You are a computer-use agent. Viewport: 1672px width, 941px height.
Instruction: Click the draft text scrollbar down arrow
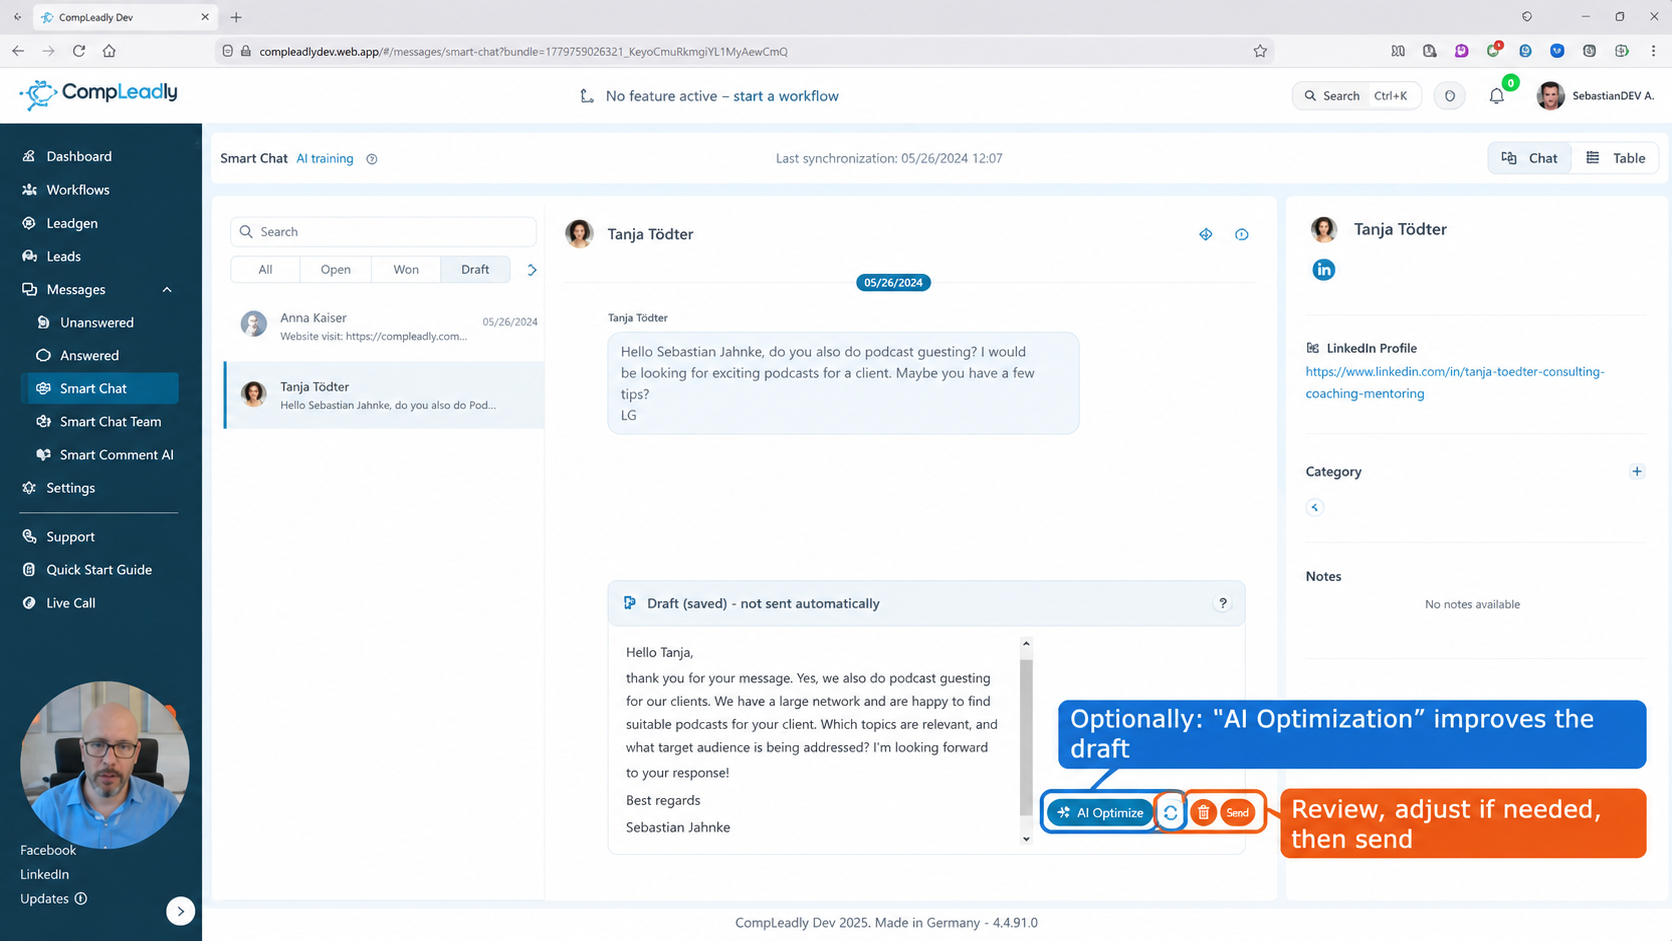point(1026,839)
